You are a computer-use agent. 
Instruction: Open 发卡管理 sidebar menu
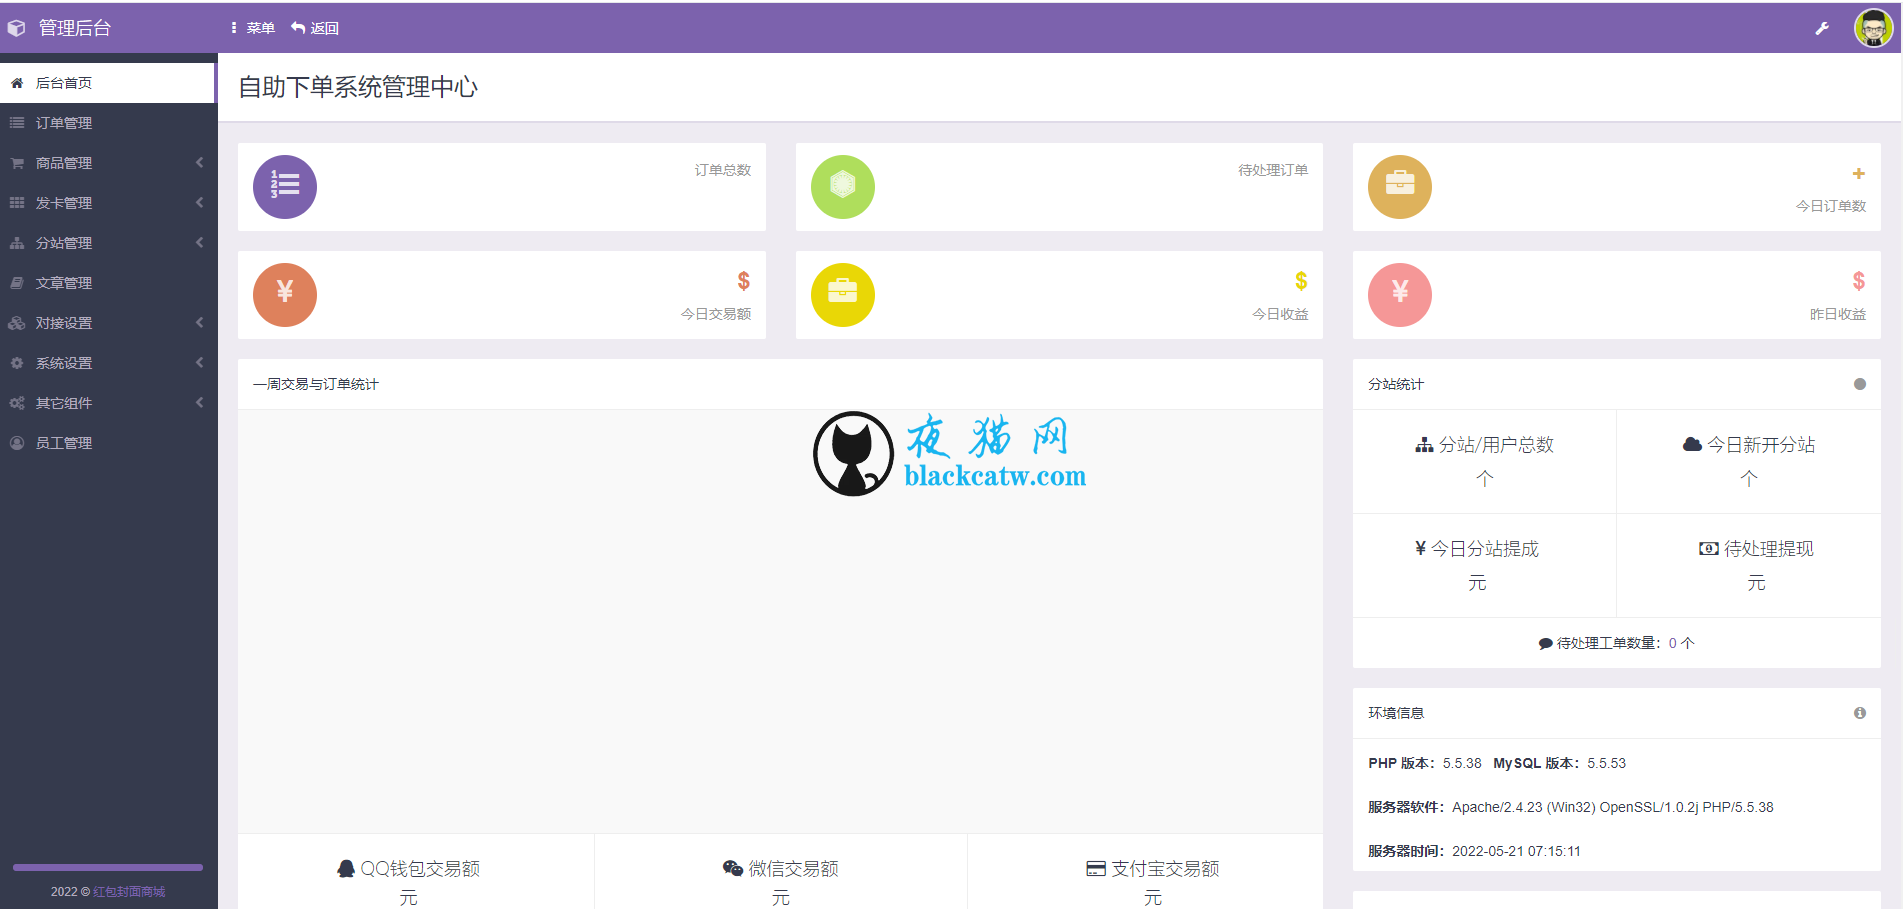click(108, 203)
